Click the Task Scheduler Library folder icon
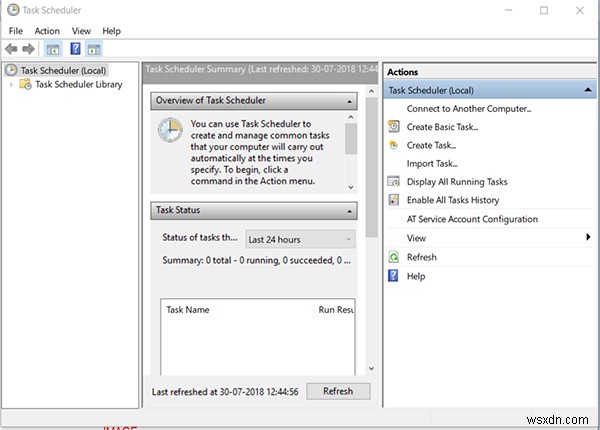Viewport: 600px width, 430px height. 26,84
